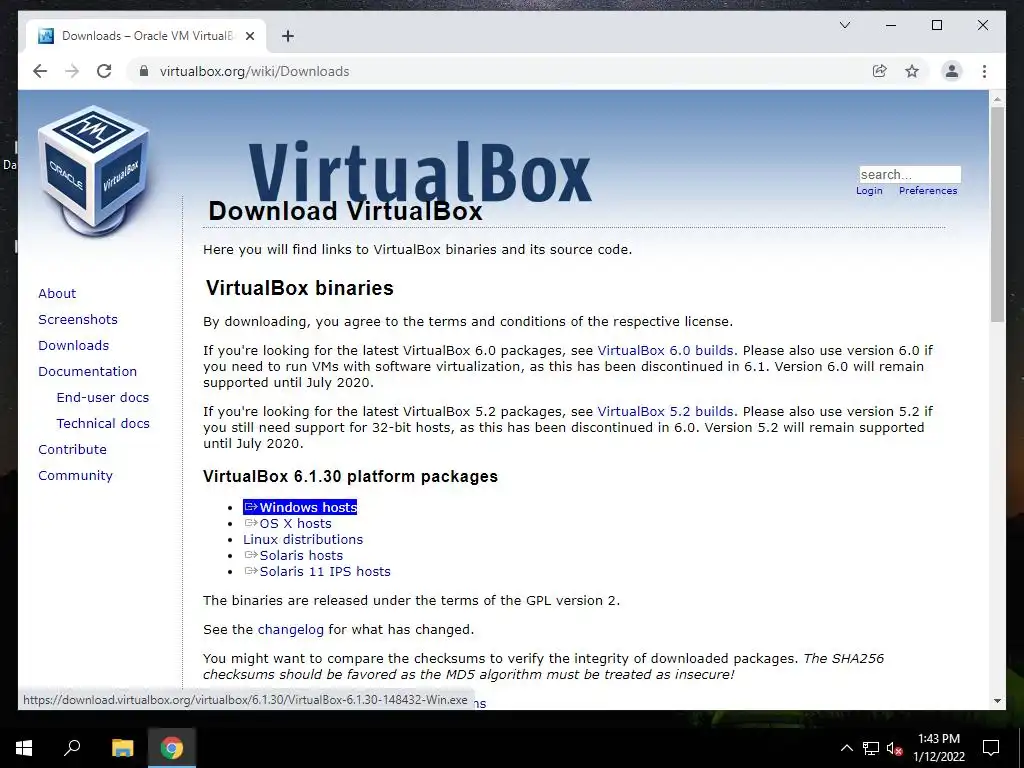Open Chrome's three-dot menu

[984, 71]
